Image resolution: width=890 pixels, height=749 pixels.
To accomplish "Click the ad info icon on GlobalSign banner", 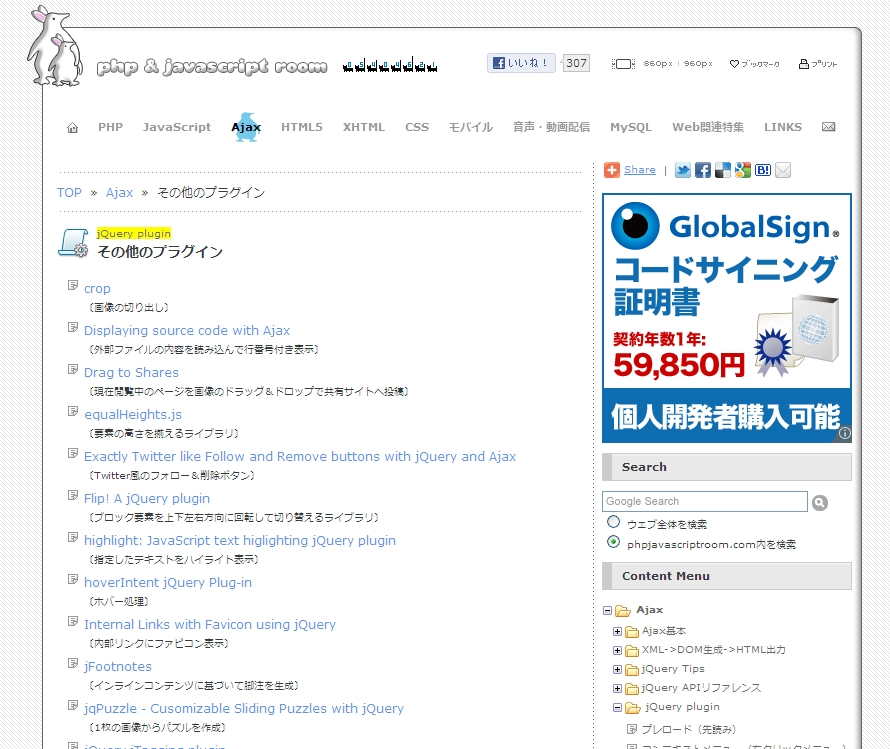I will pos(845,433).
